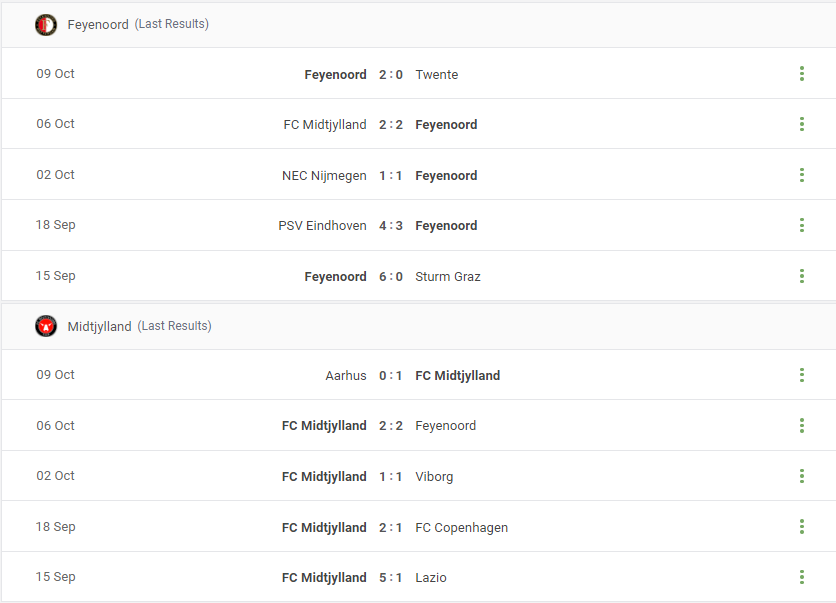Open options menu for Feyenoord vs Twente match

point(801,74)
